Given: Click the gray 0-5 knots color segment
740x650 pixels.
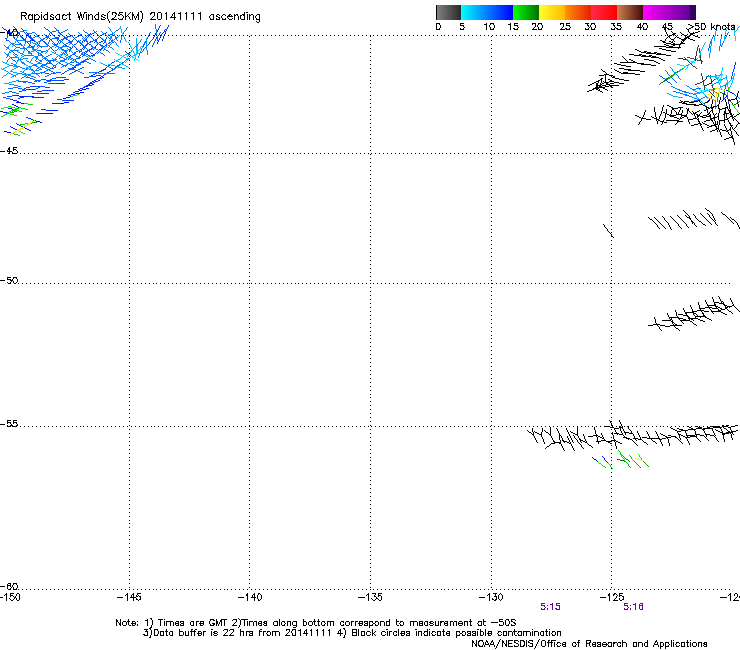Looking at the screenshot, I should coord(448,12).
